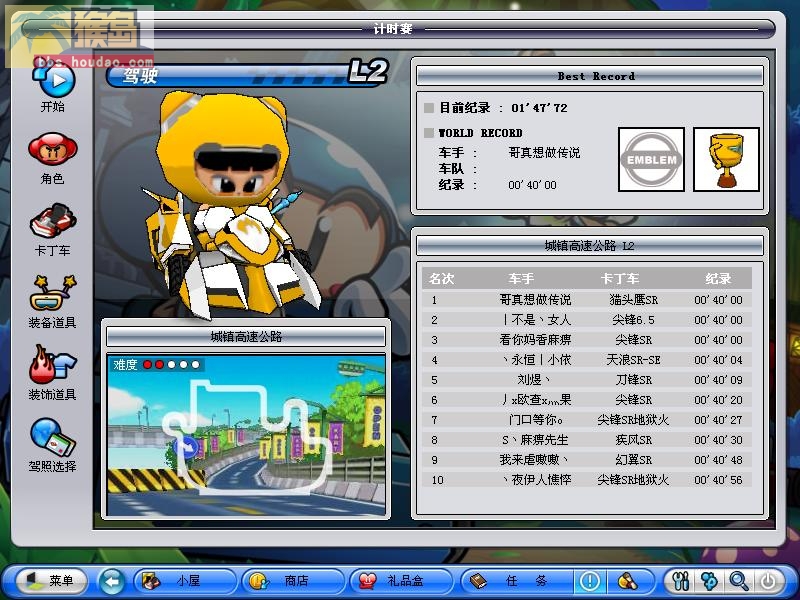
Task: Open the 装备道具 goggles icon
Action: coord(53,293)
